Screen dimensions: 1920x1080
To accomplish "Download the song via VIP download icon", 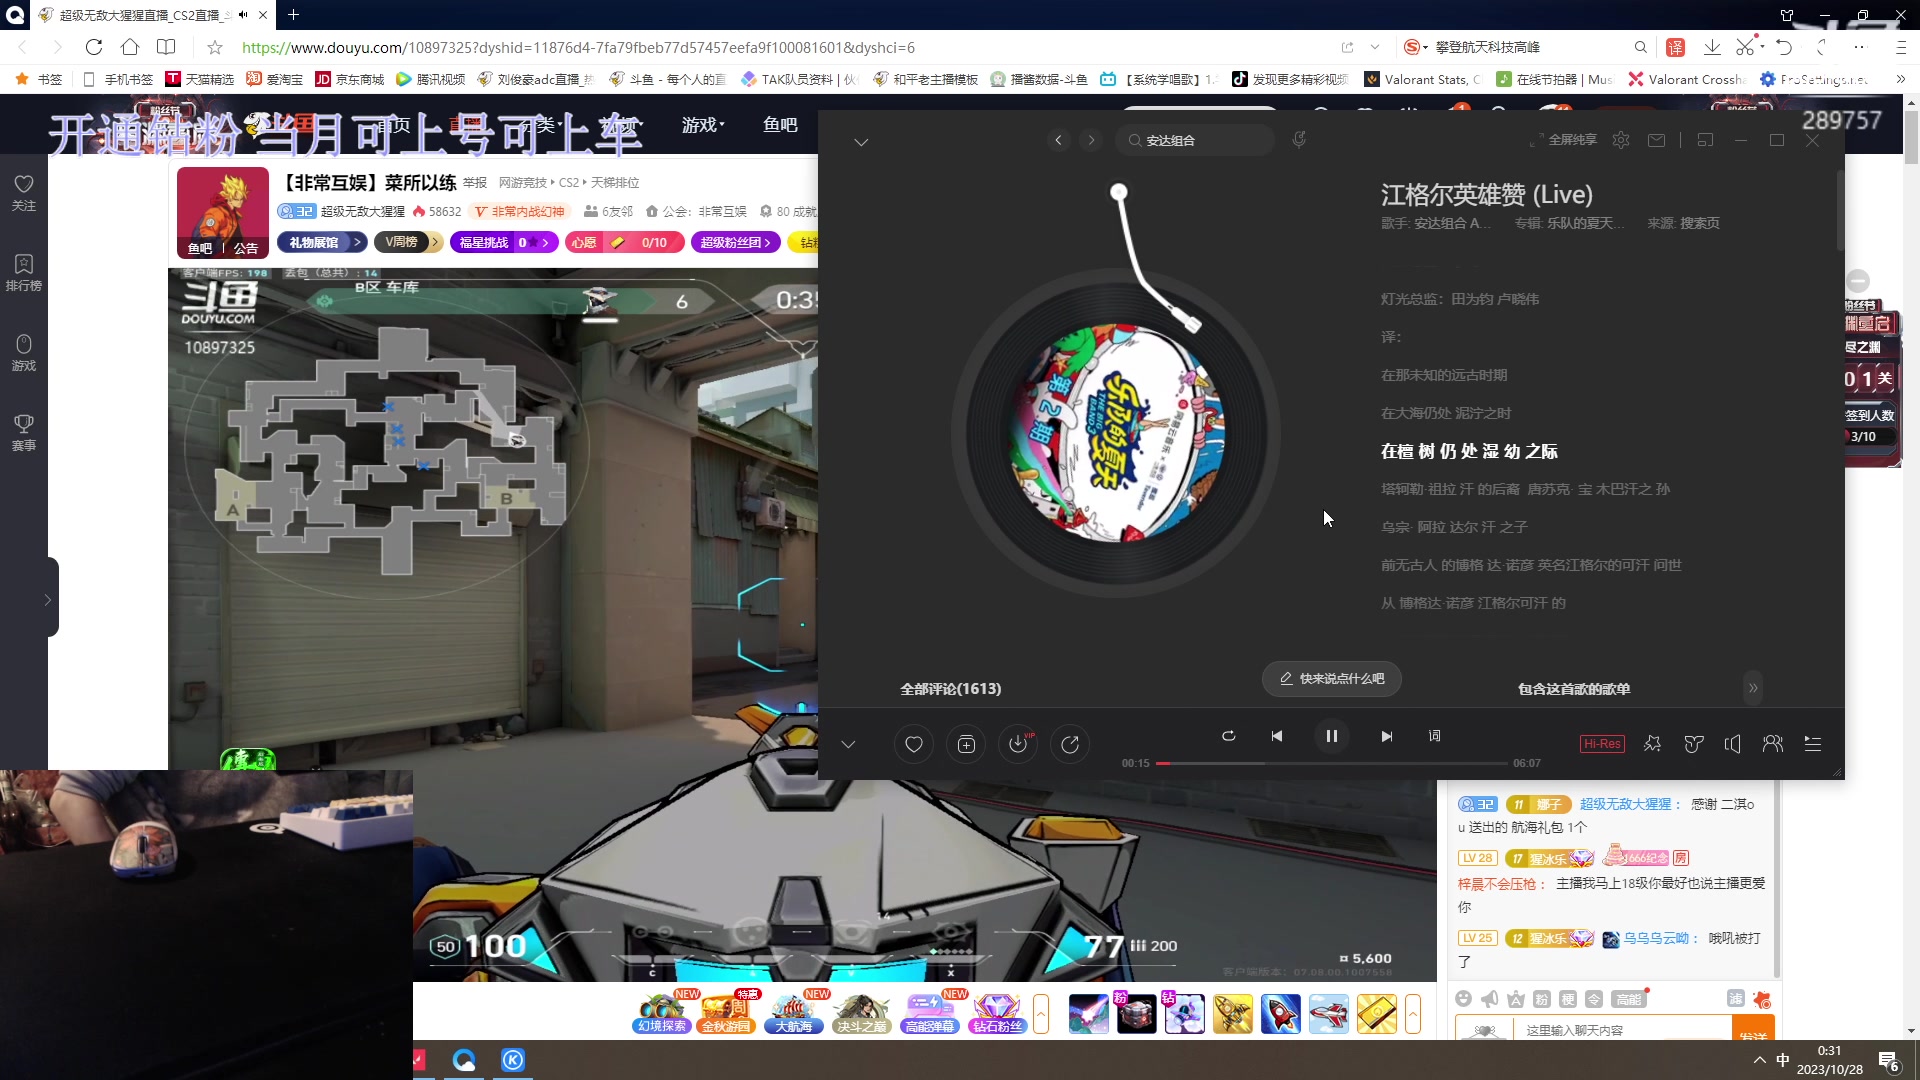I will (1018, 744).
